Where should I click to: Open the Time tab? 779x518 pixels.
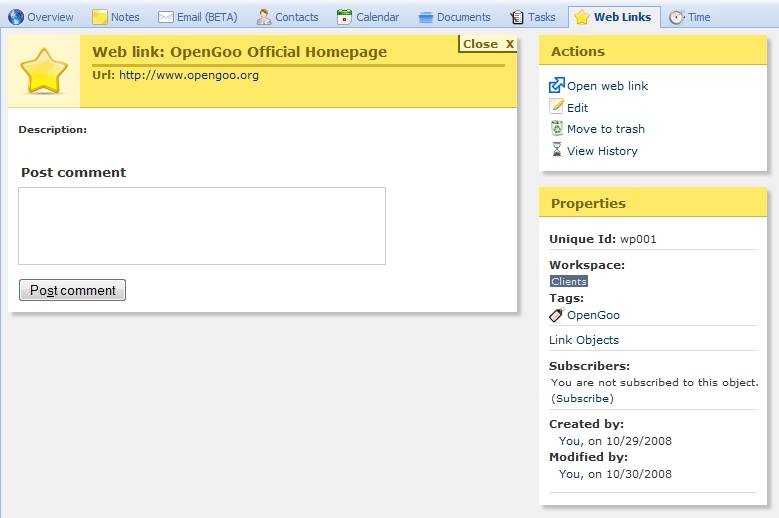tap(690, 17)
